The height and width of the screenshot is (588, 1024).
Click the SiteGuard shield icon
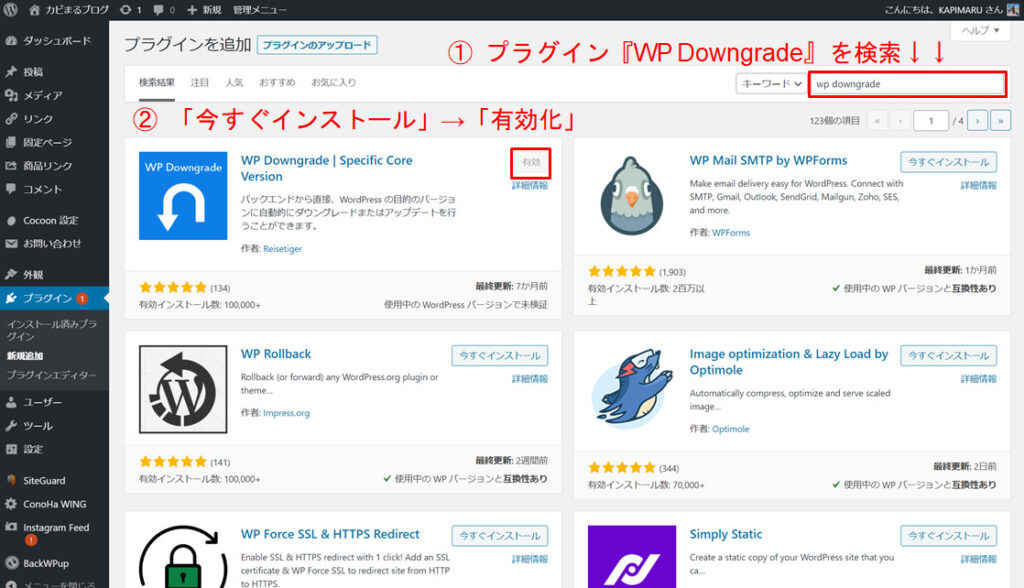11,480
